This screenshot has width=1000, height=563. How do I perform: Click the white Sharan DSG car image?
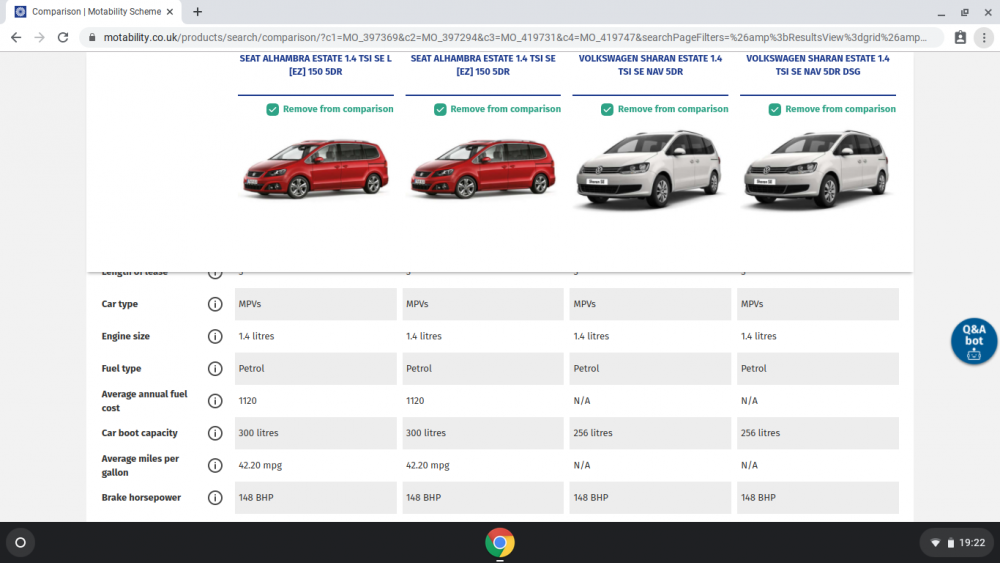[818, 169]
